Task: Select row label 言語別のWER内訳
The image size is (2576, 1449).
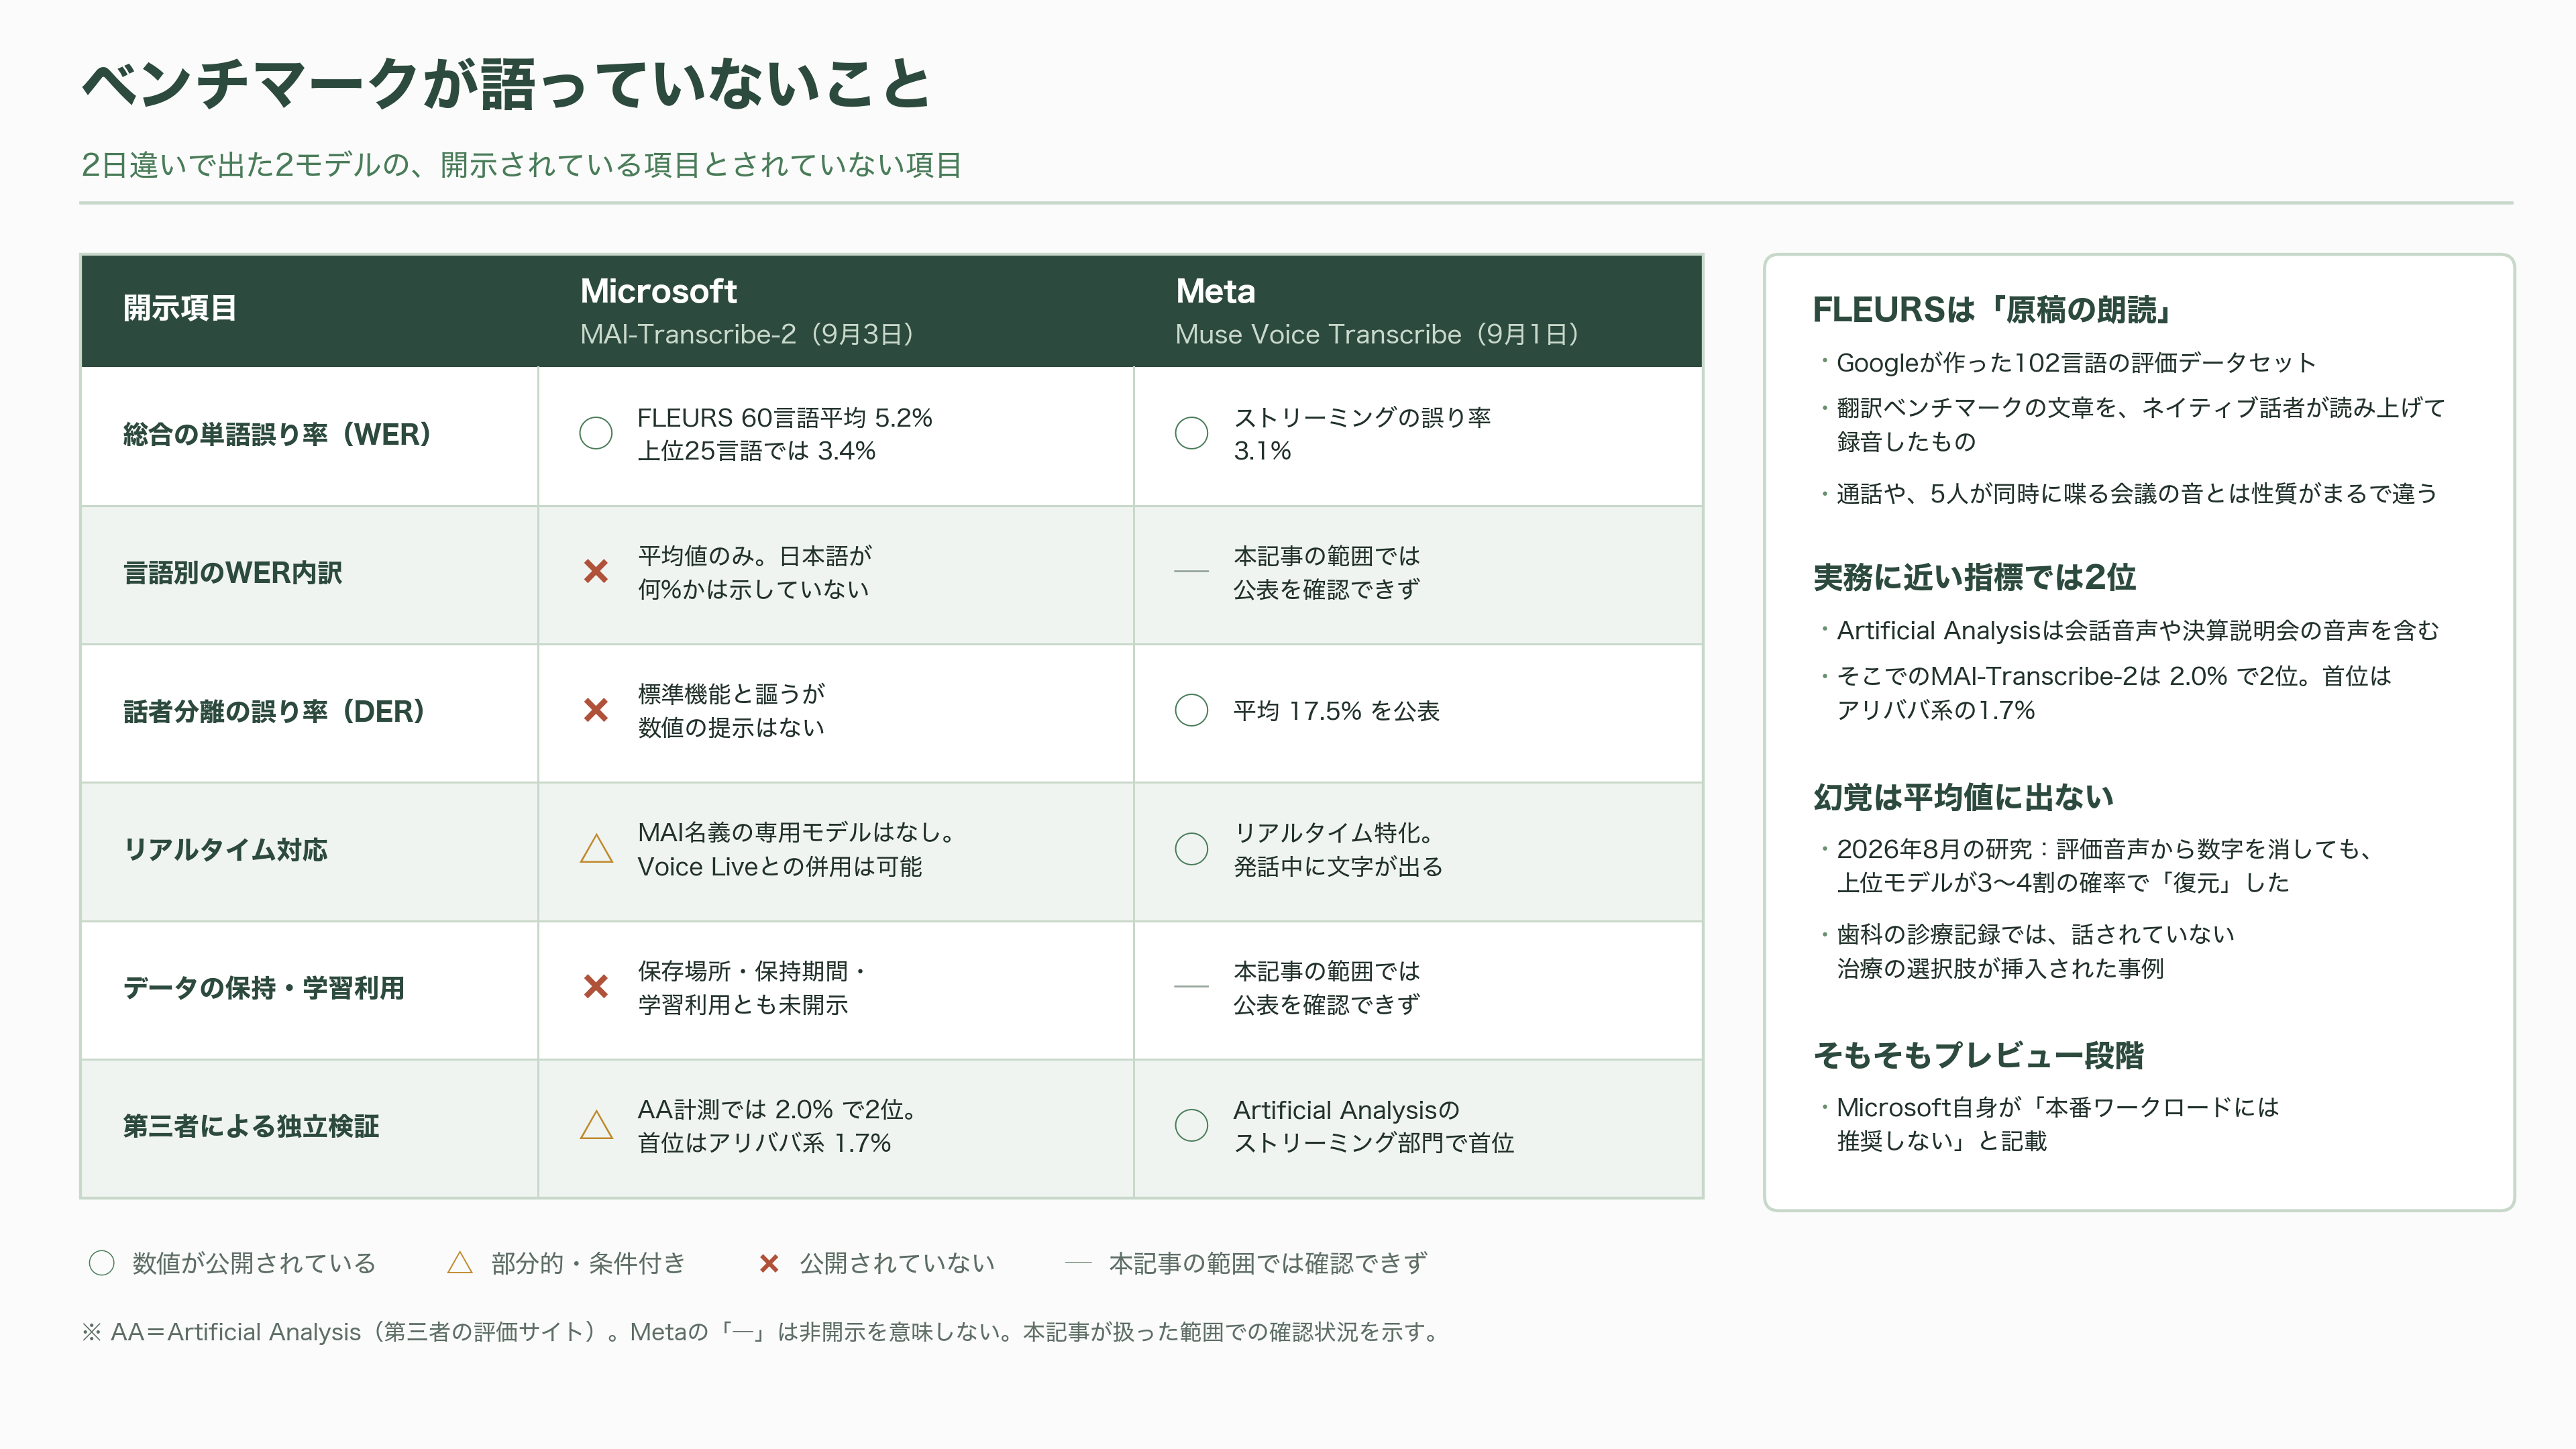Action: click(232, 573)
